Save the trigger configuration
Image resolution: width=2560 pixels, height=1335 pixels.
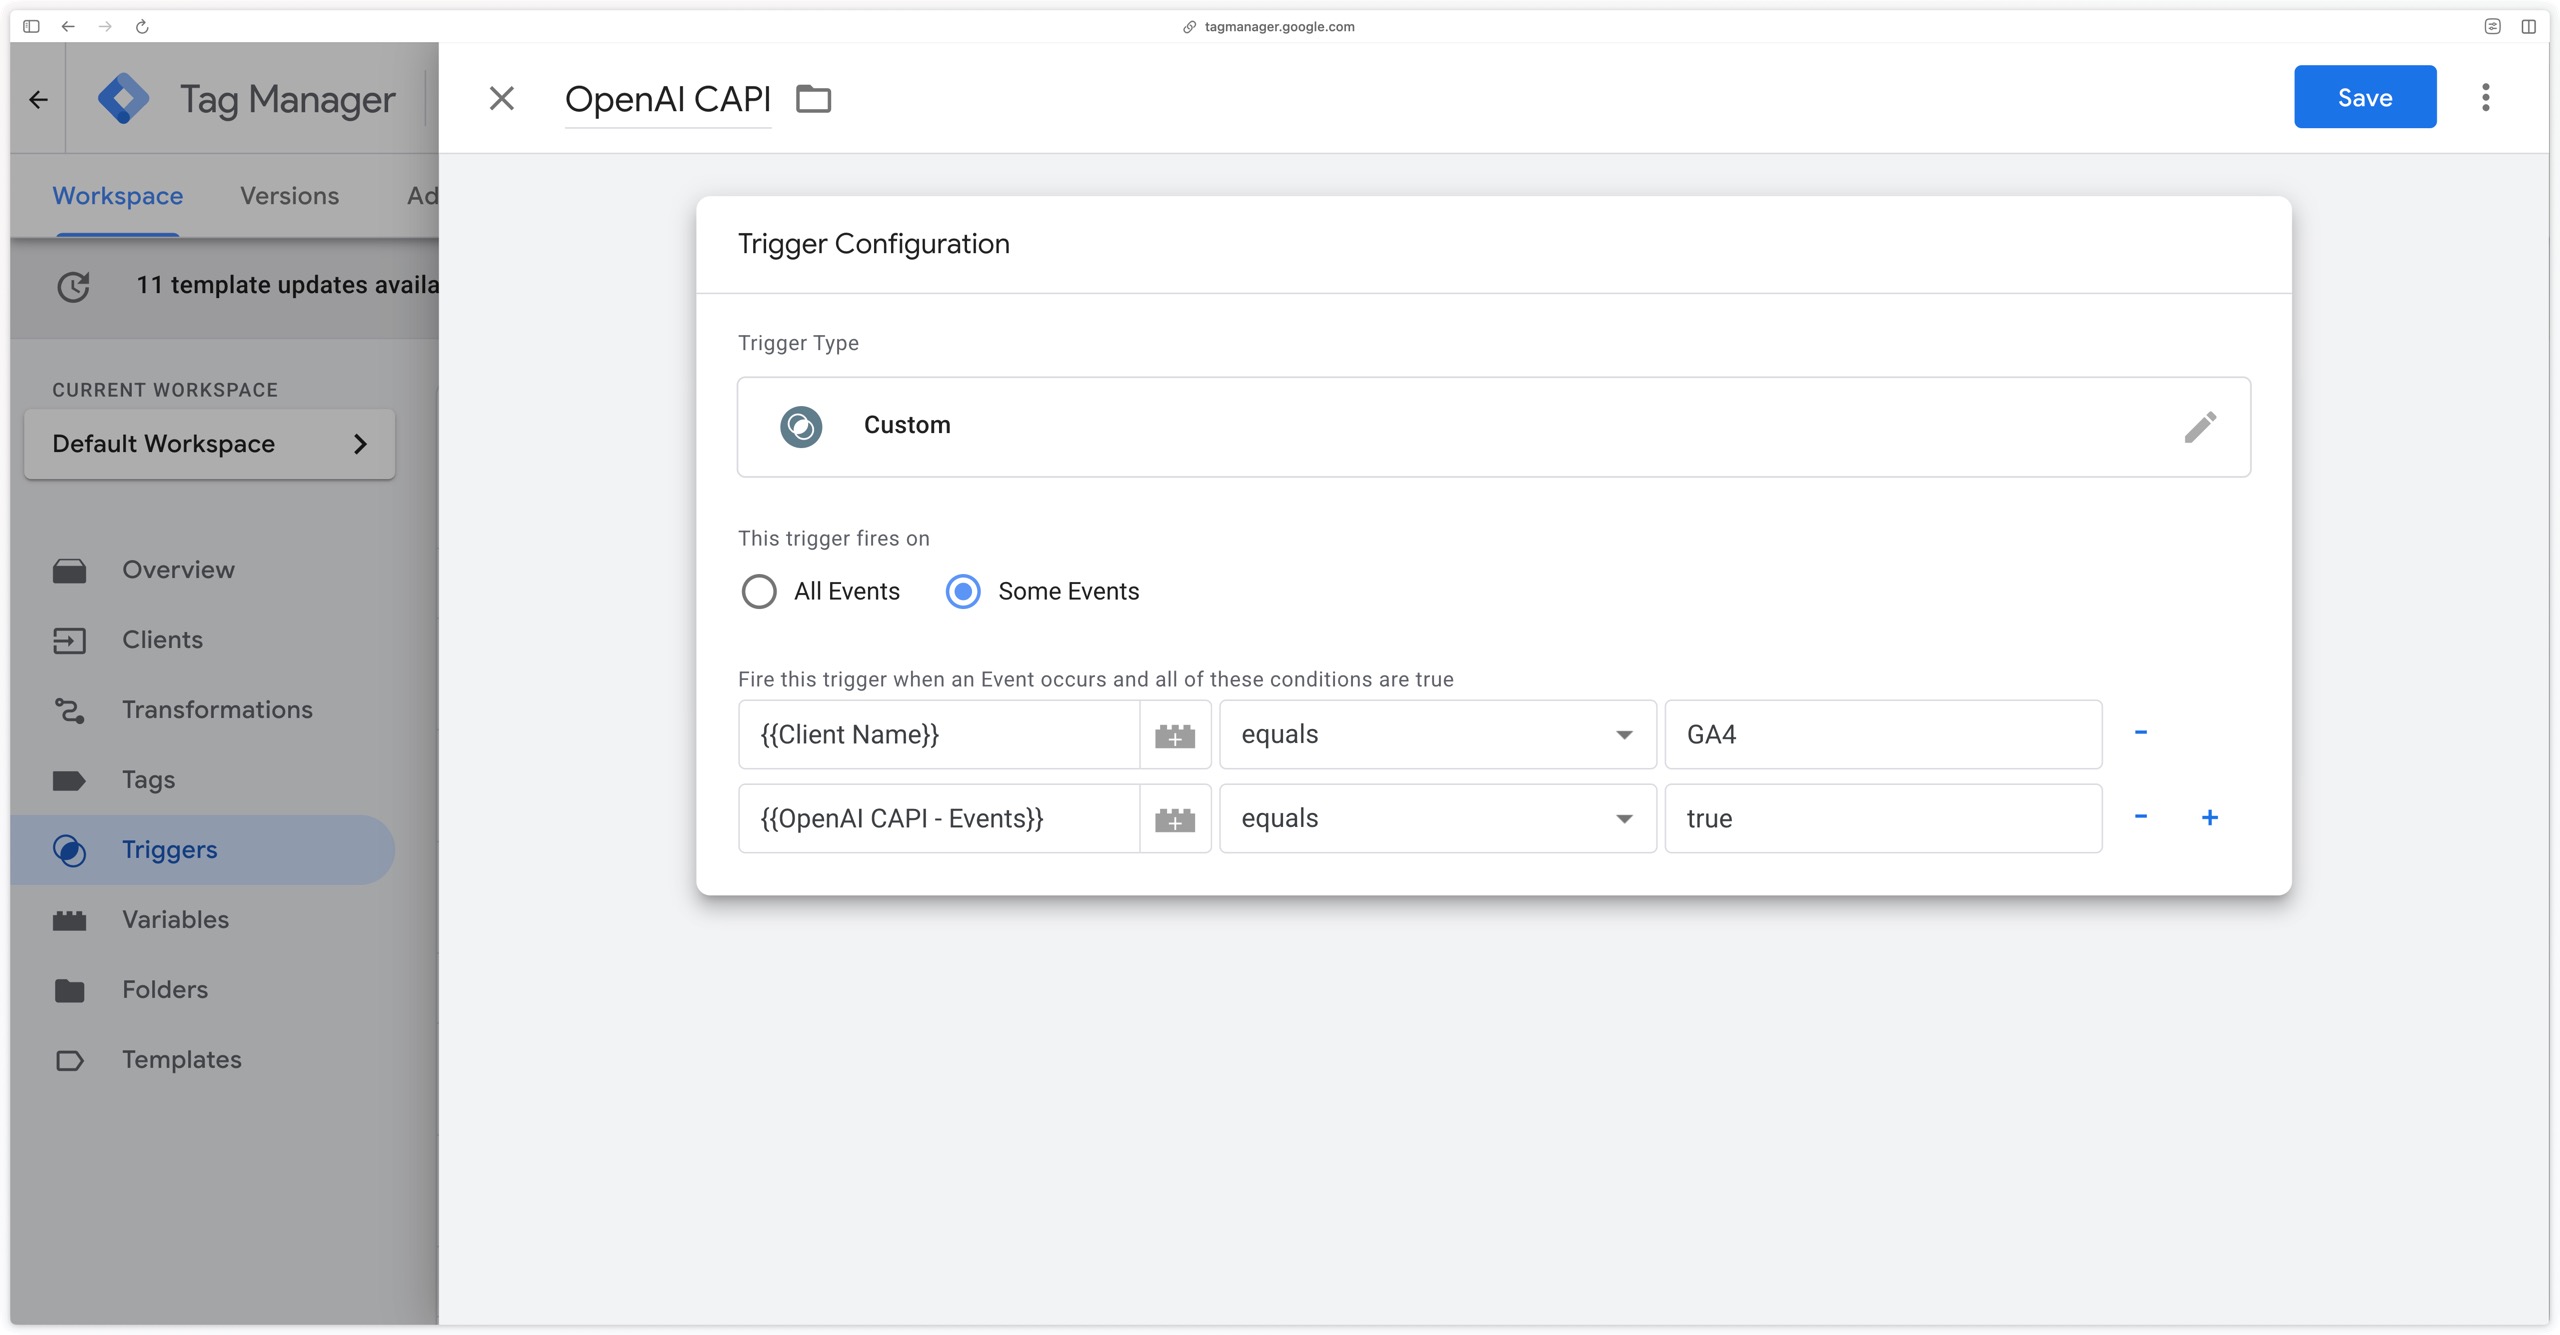(x=2364, y=97)
